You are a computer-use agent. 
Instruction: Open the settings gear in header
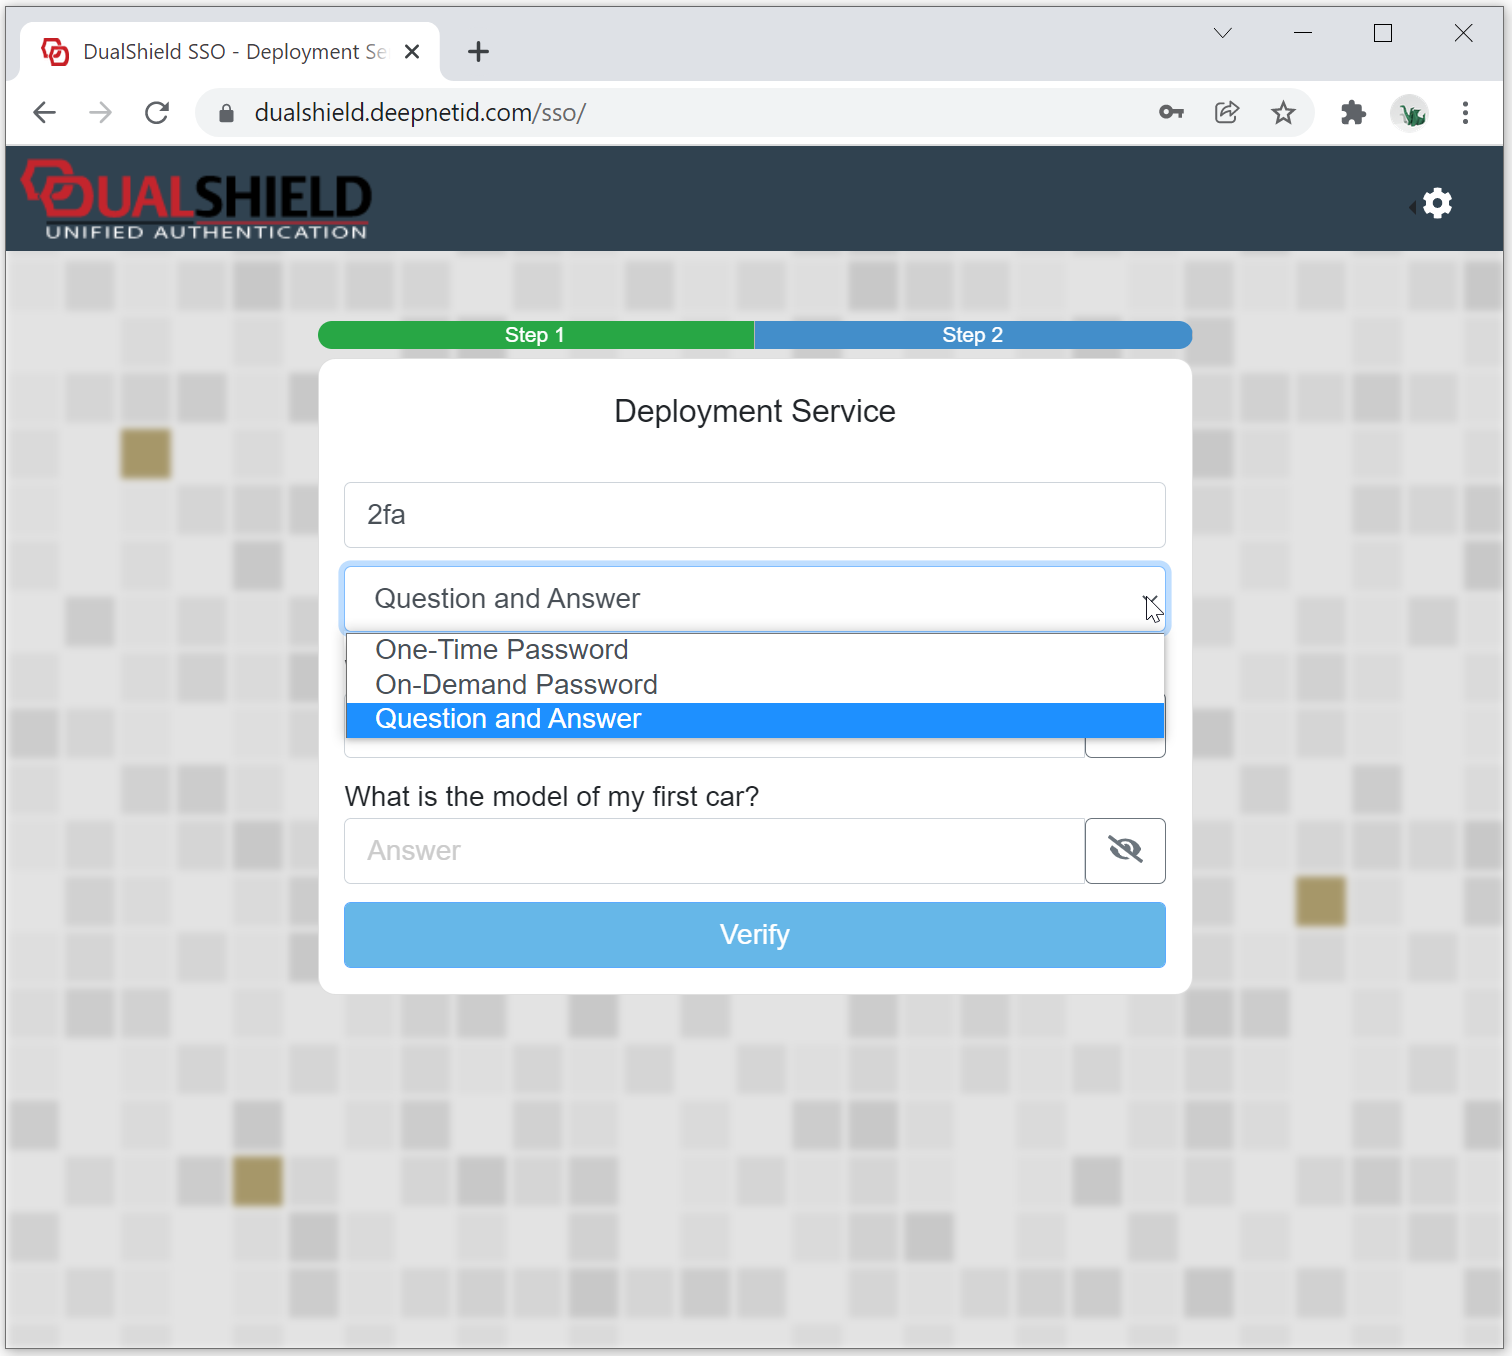coord(1437,203)
